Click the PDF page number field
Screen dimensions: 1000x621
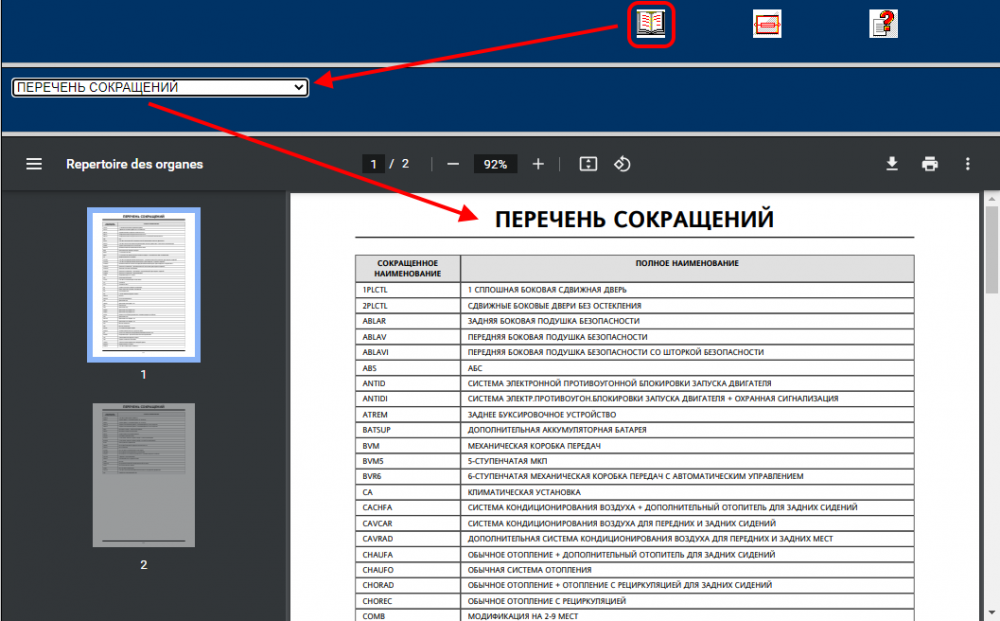click(374, 164)
